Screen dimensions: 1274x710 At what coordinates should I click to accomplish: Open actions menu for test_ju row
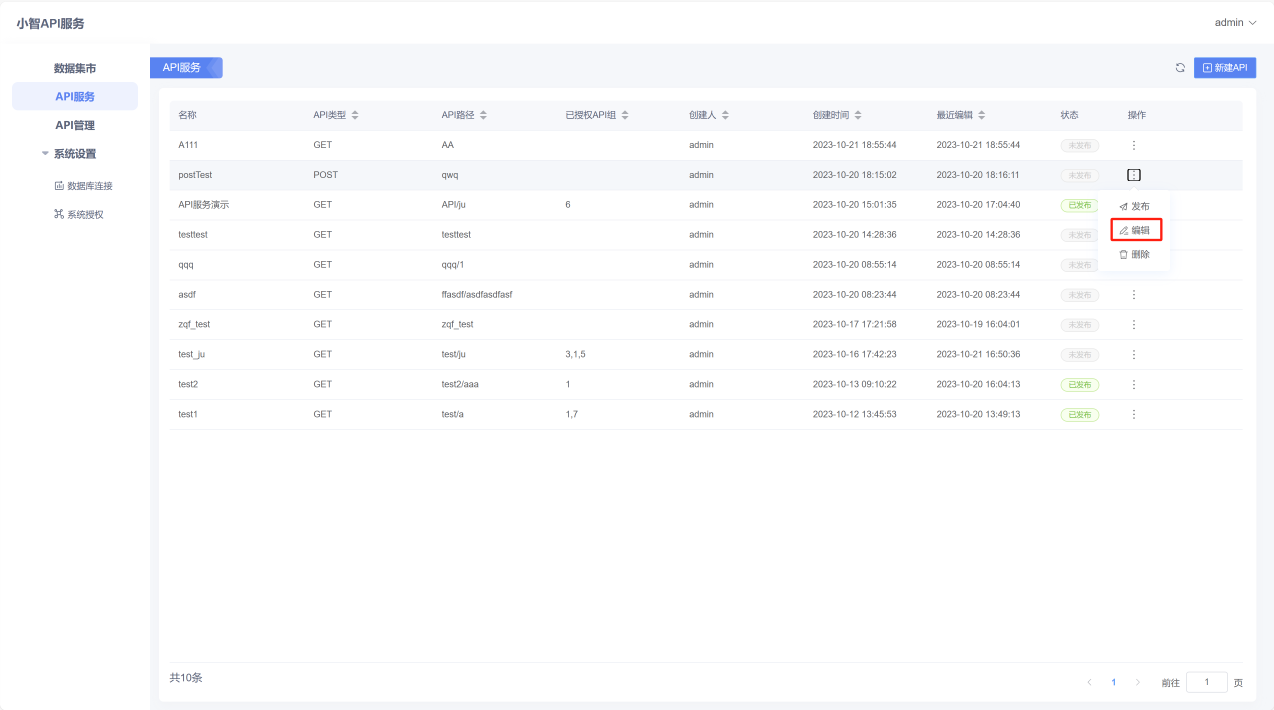pyautogui.click(x=1133, y=355)
